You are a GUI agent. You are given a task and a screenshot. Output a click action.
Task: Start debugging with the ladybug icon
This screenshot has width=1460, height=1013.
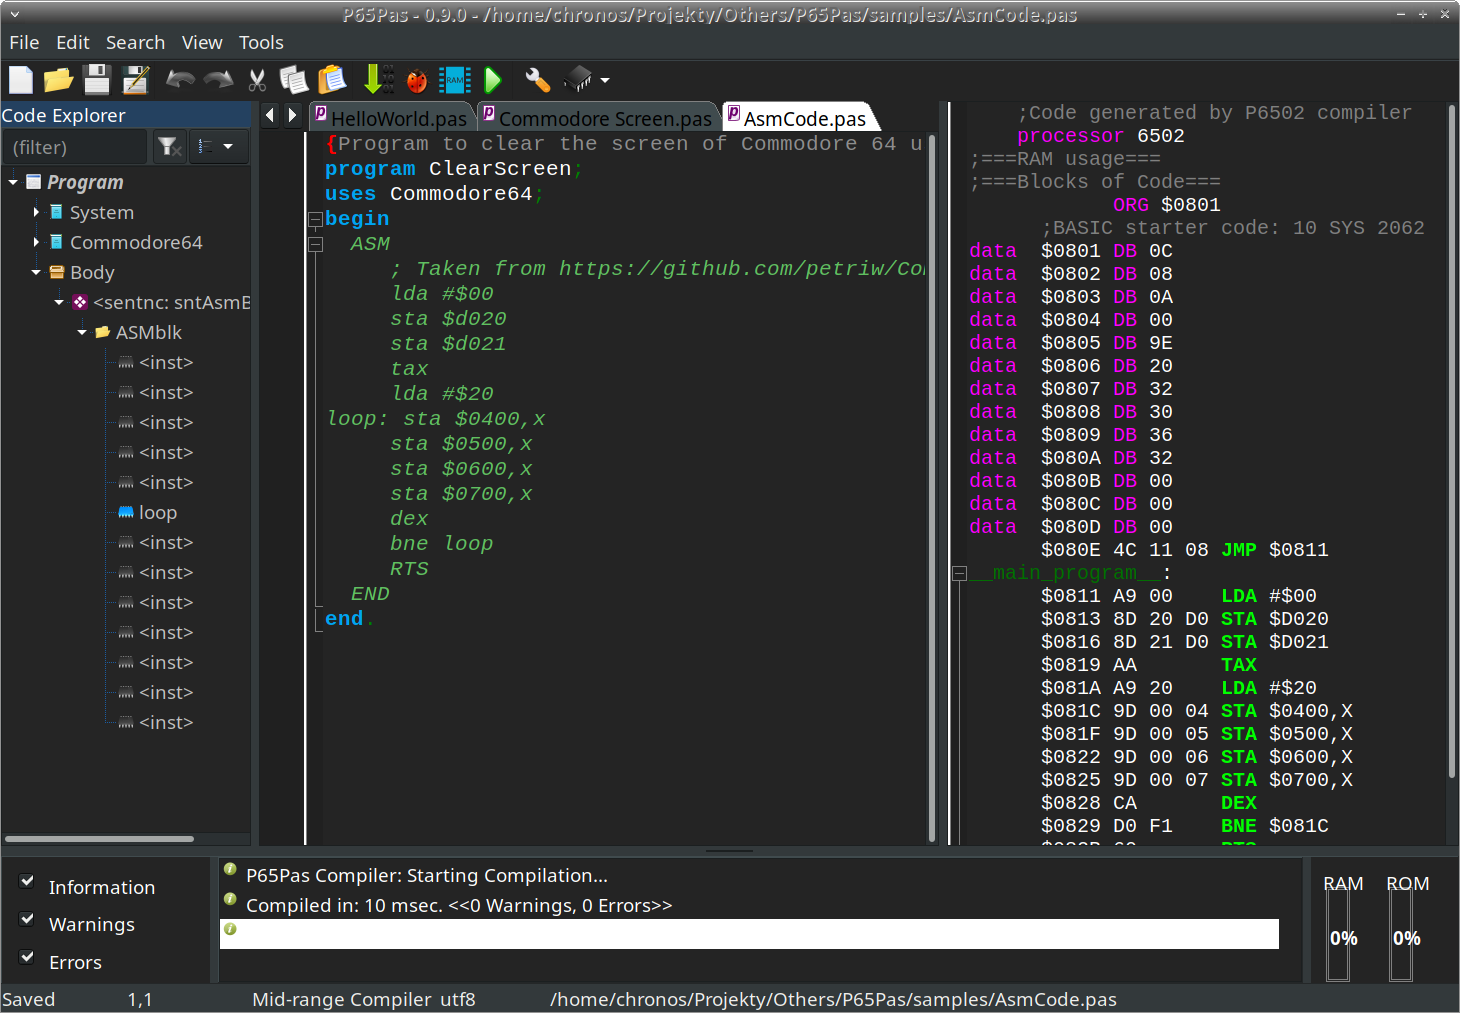point(416,80)
